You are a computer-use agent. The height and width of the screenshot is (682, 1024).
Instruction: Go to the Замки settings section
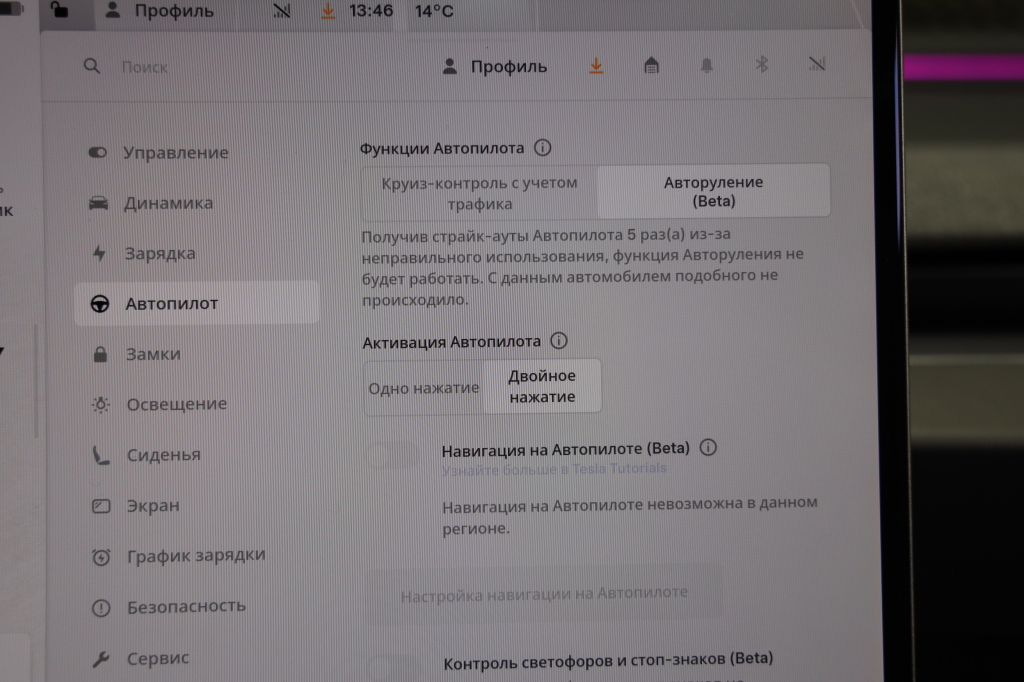[153, 354]
